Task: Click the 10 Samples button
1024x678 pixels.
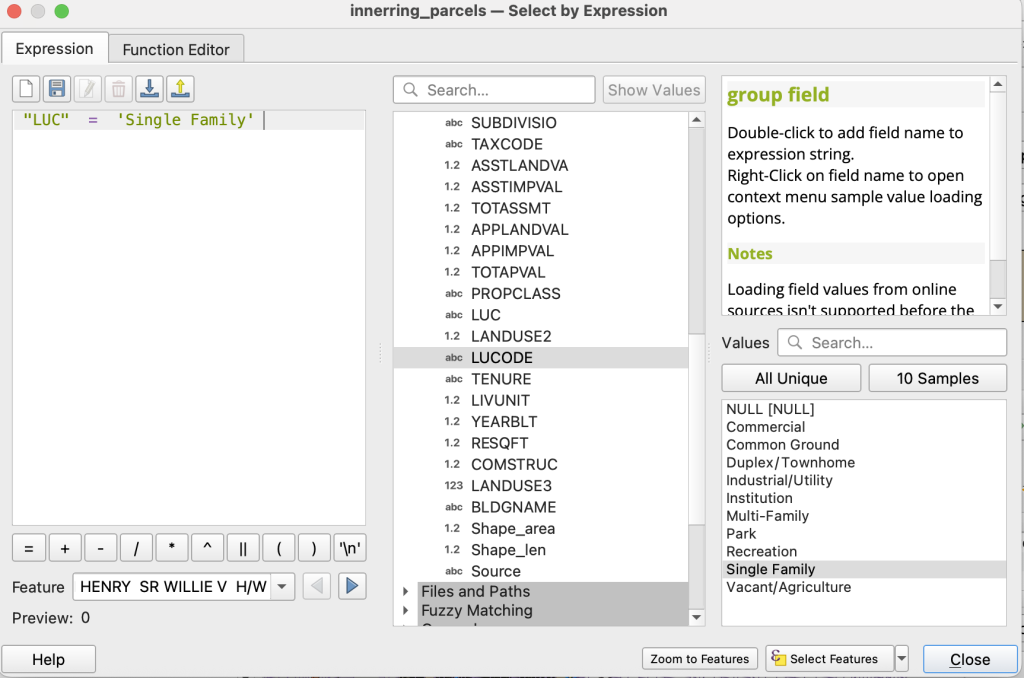Action: point(937,378)
